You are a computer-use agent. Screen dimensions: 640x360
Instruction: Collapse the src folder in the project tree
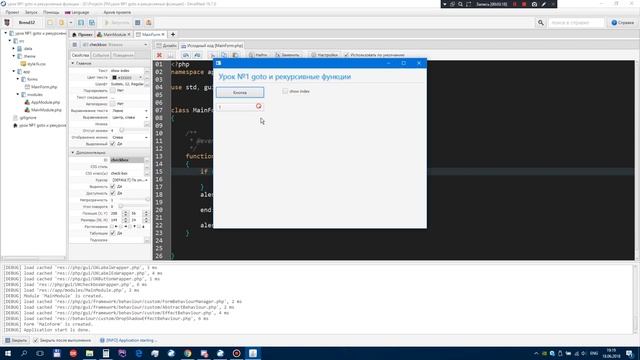[x=10, y=41]
